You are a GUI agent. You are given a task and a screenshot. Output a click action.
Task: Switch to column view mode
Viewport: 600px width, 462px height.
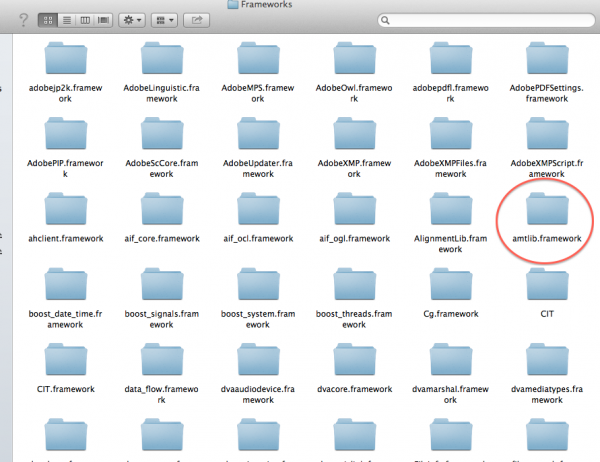tap(85, 20)
